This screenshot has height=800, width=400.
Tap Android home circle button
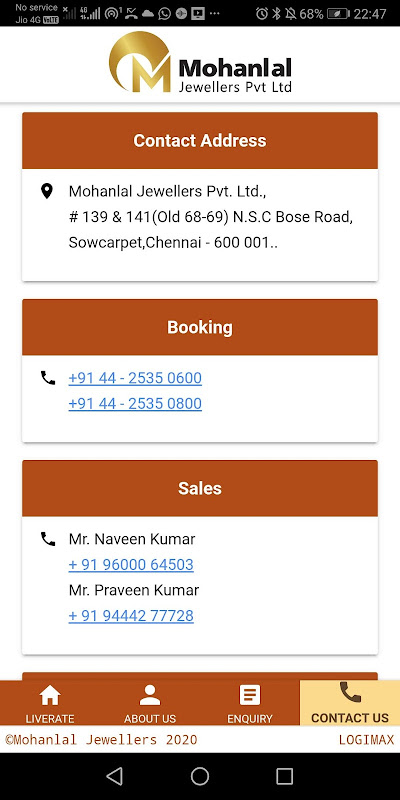point(200,777)
